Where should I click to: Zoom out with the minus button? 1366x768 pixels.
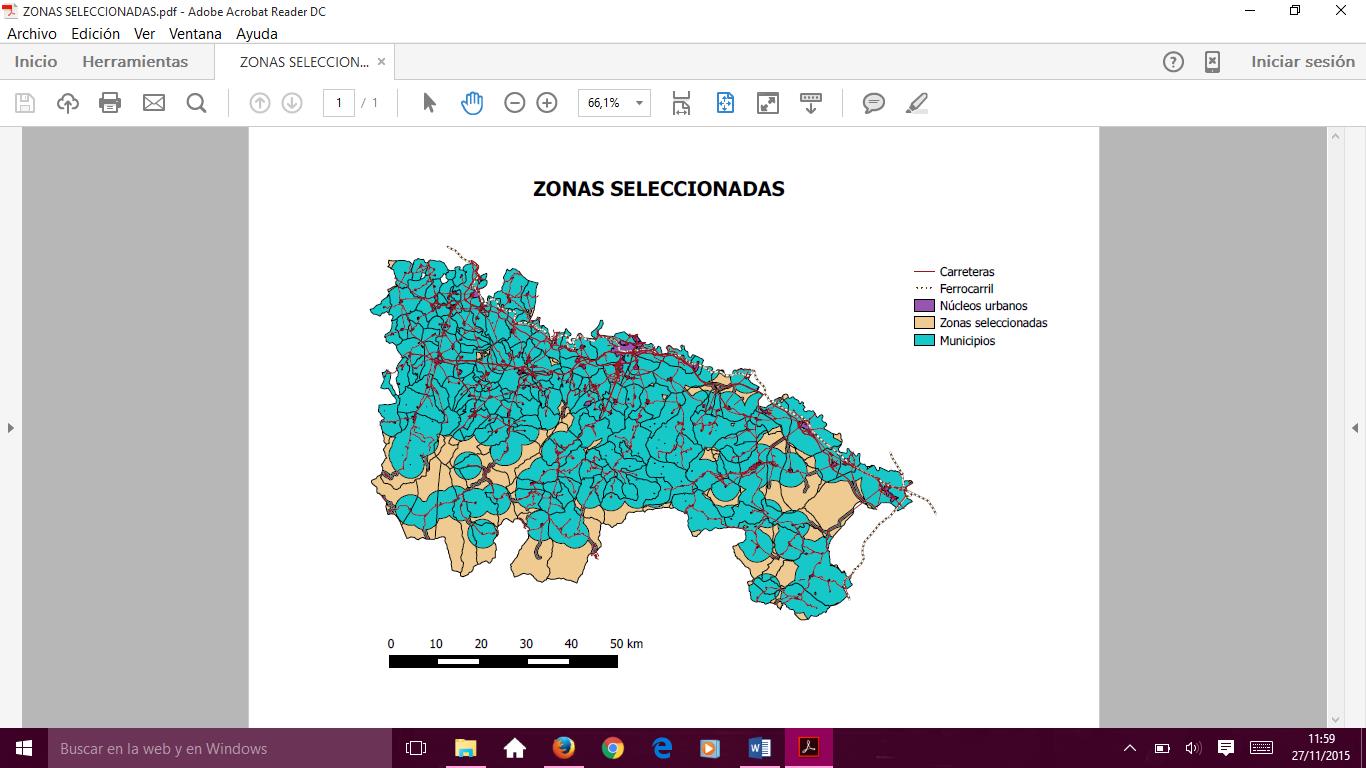(515, 103)
